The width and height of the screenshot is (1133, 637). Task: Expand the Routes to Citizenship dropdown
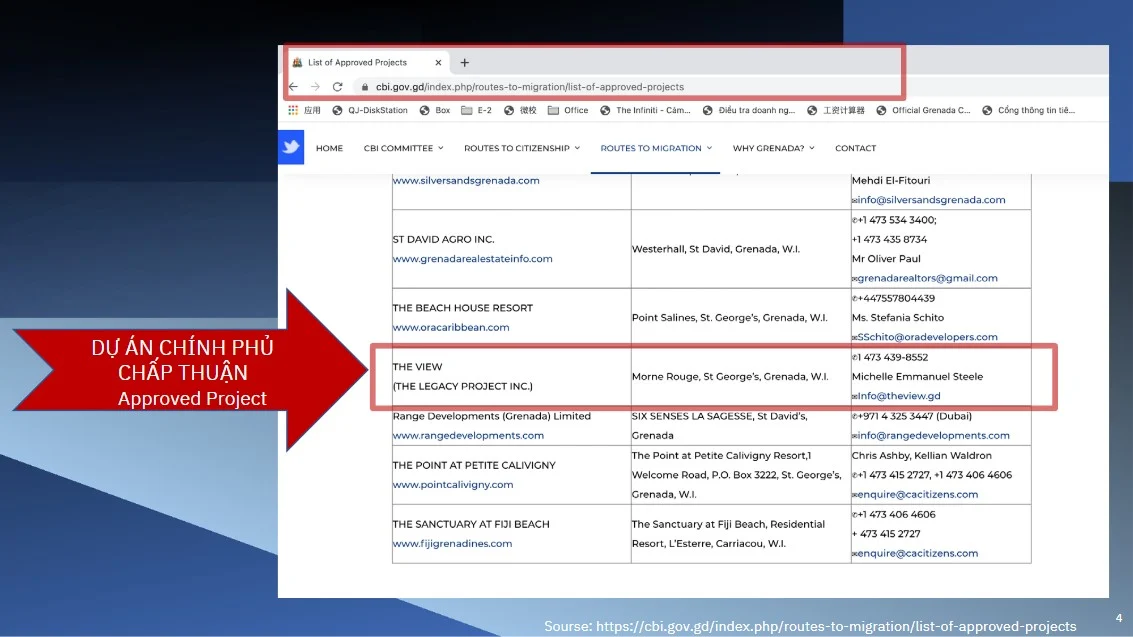(521, 148)
